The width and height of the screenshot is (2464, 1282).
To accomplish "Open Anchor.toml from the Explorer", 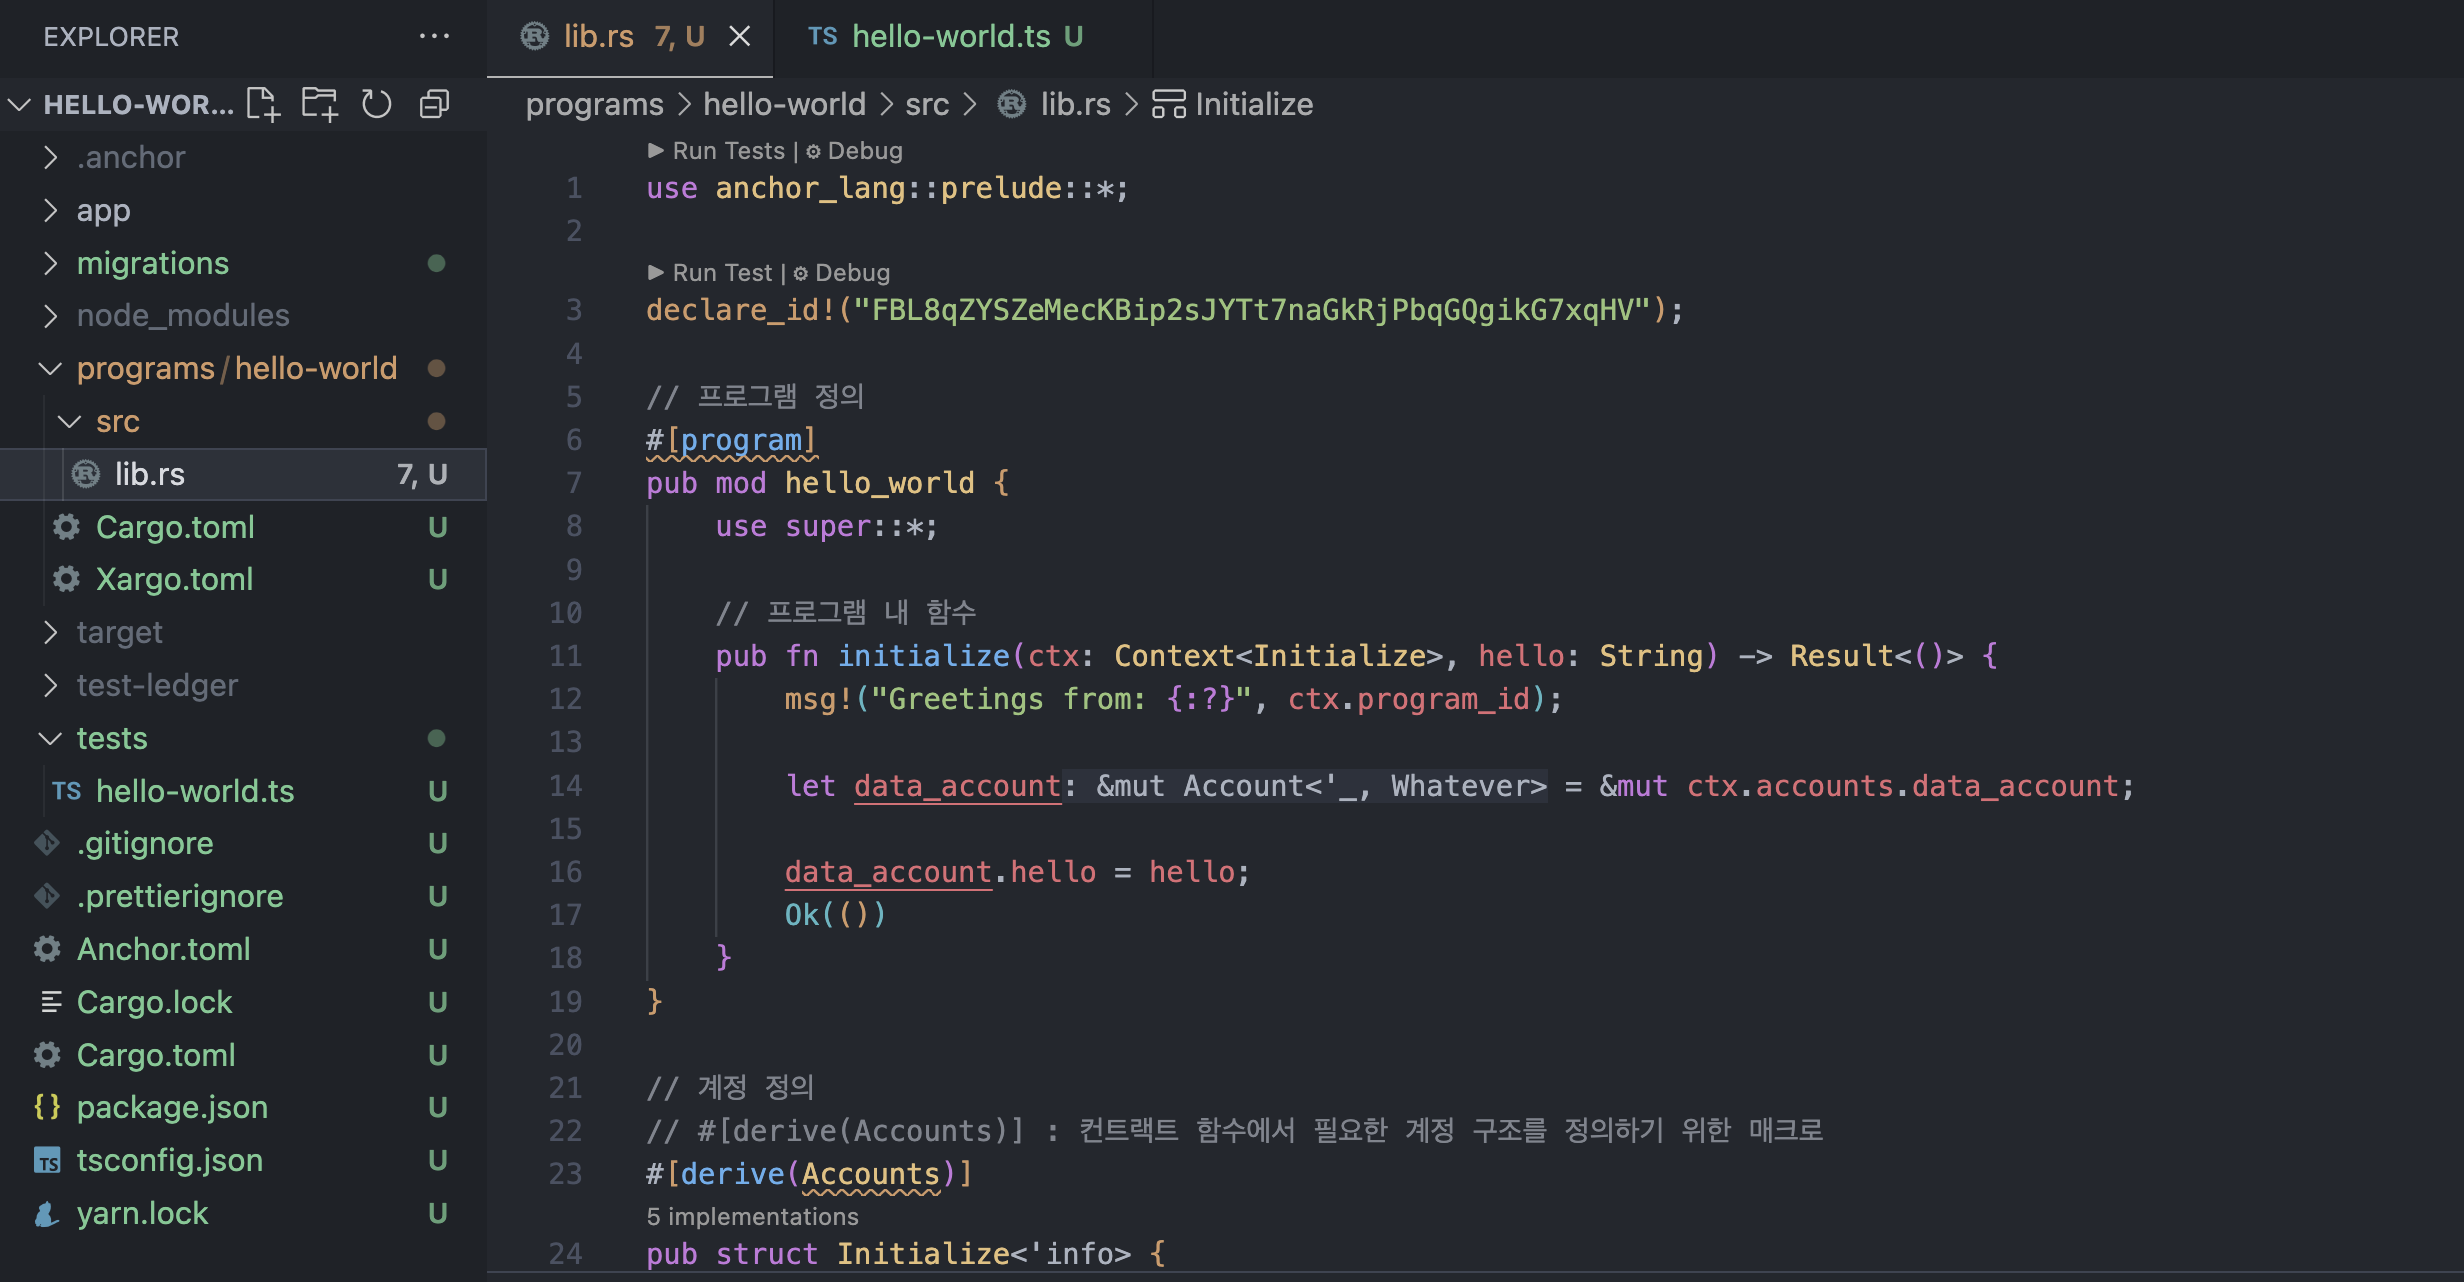I will pos(163,949).
